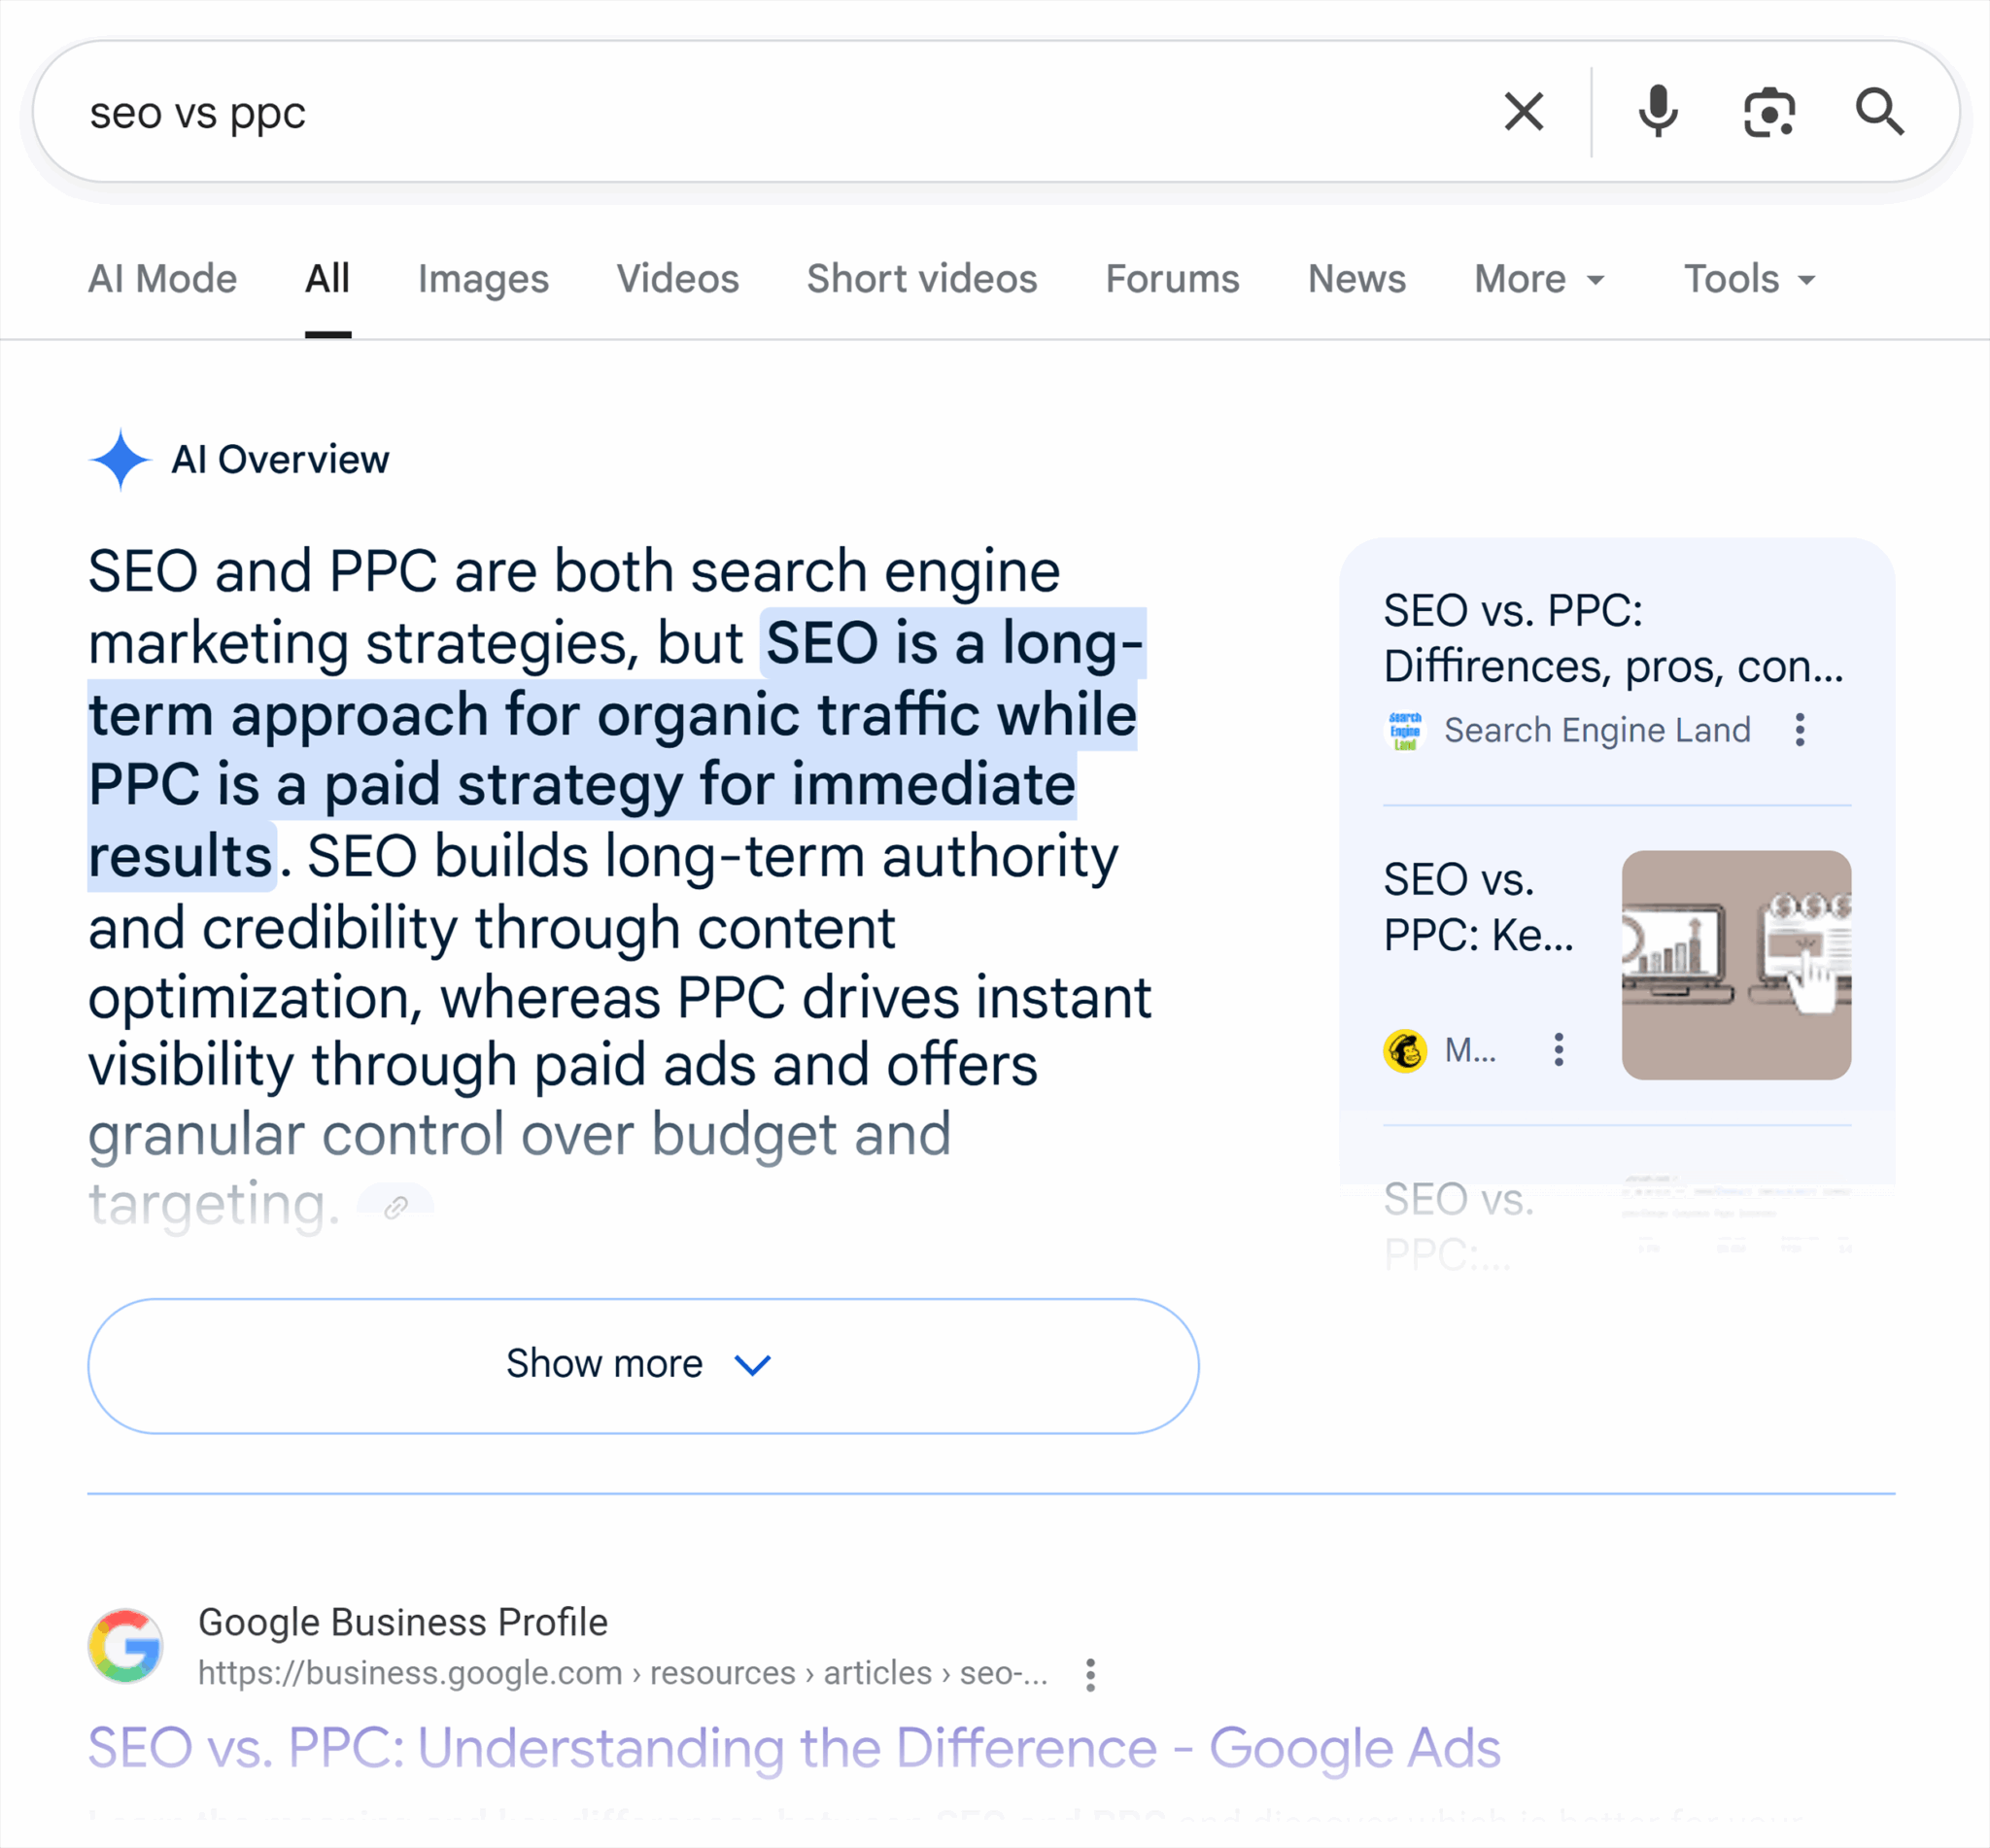Expand AI Overview with Show more
The height and width of the screenshot is (1848, 1990).
pos(642,1365)
